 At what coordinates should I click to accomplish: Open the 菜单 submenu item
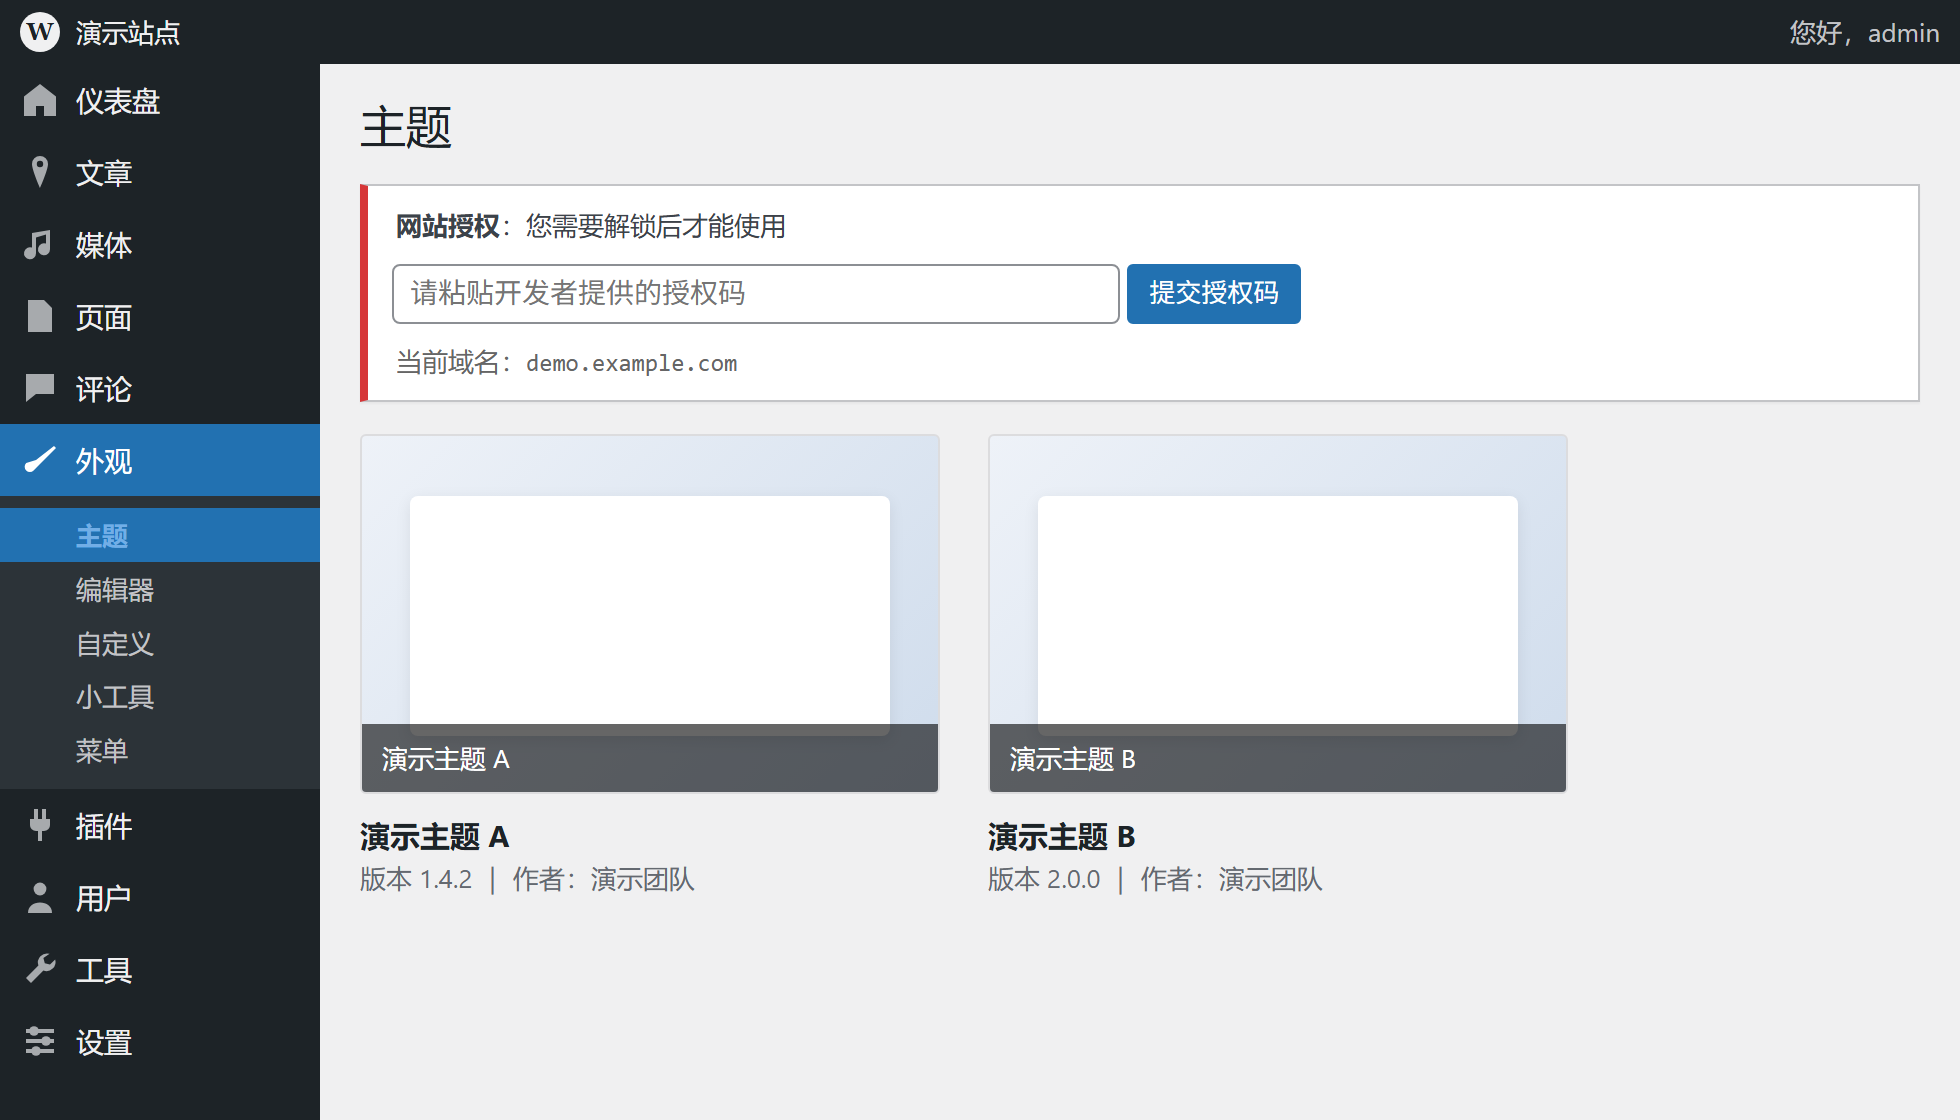[x=160, y=750]
